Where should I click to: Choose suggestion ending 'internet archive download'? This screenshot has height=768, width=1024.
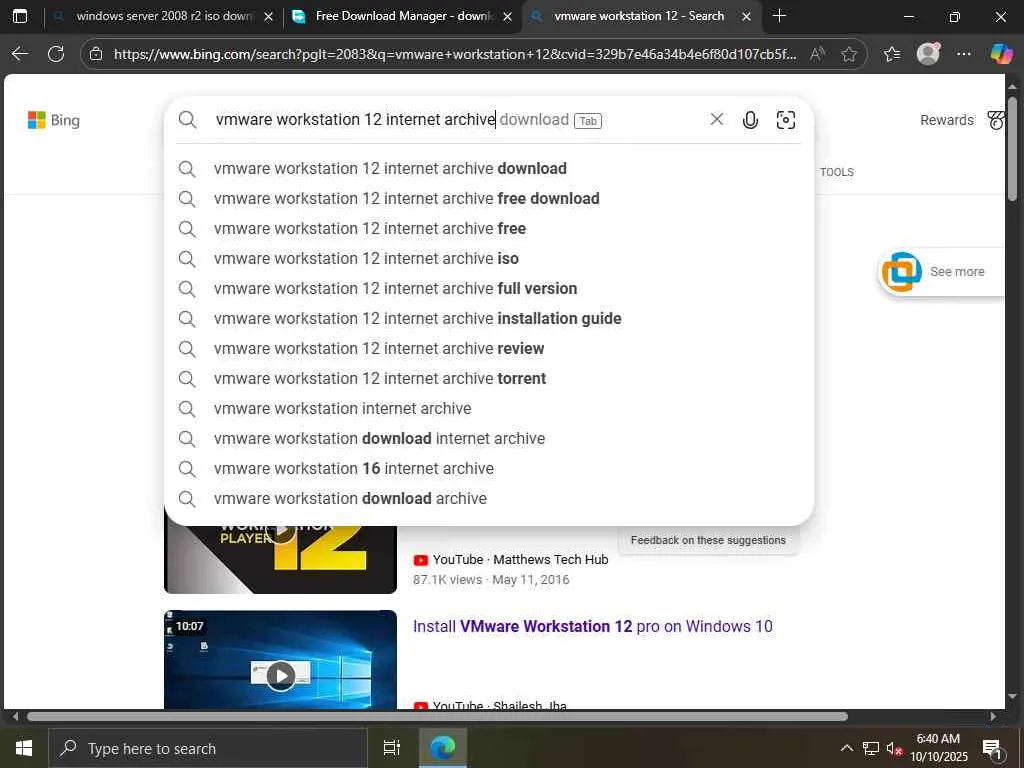[488, 168]
